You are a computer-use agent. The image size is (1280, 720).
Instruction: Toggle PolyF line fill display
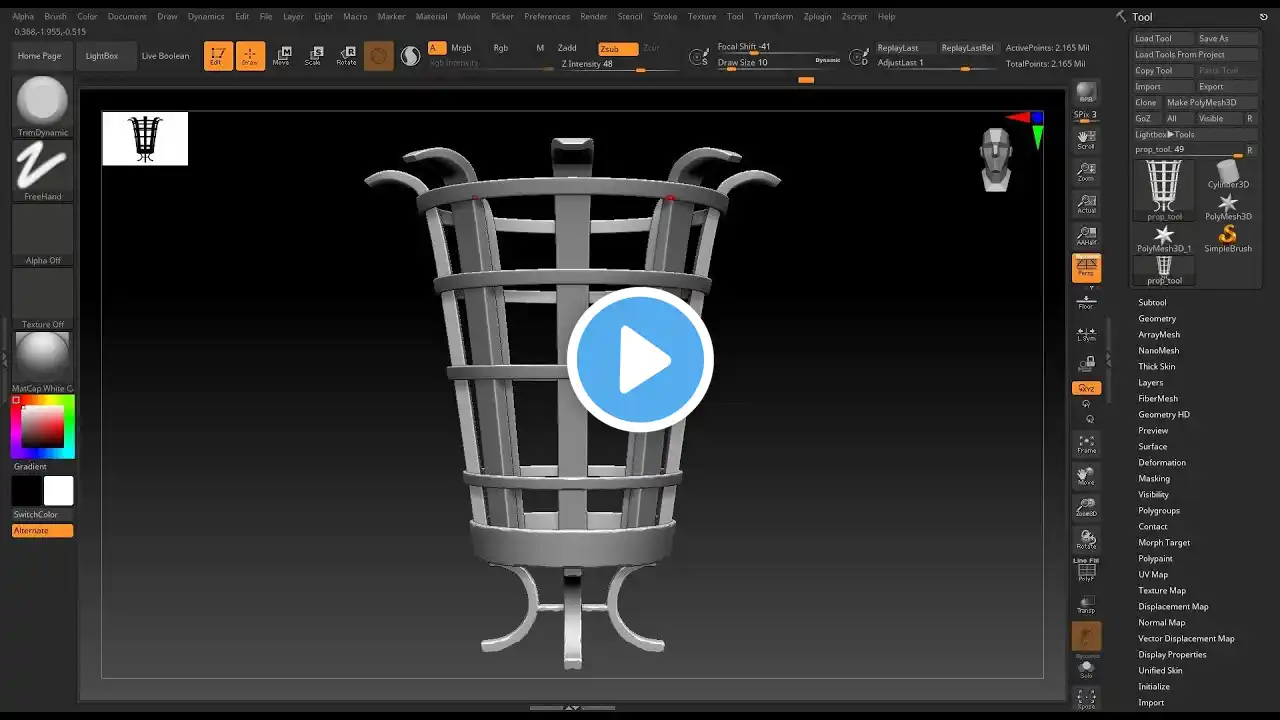click(1086, 571)
